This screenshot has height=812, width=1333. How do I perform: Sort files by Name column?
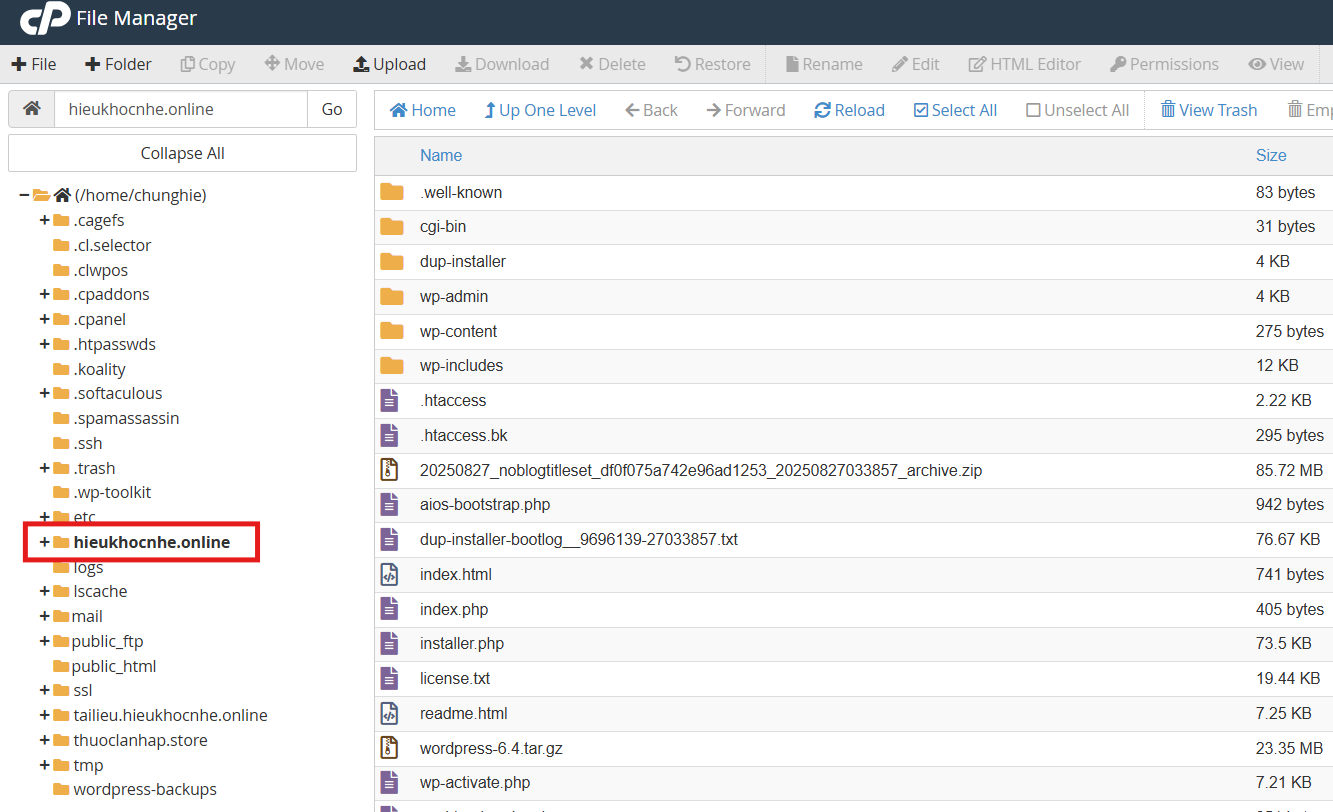click(441, 155)
